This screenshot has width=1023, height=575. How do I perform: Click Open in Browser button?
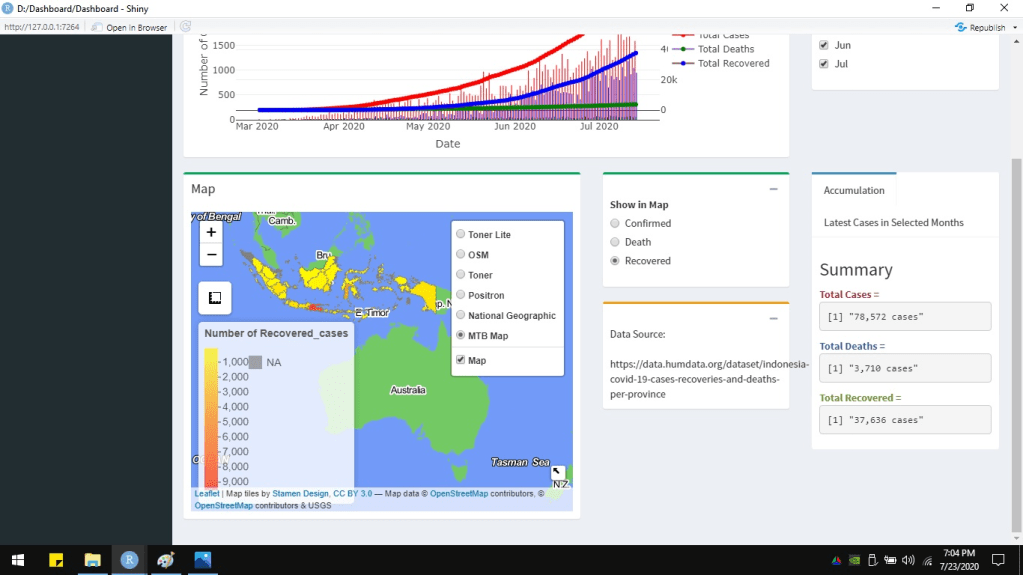point(130,27)
